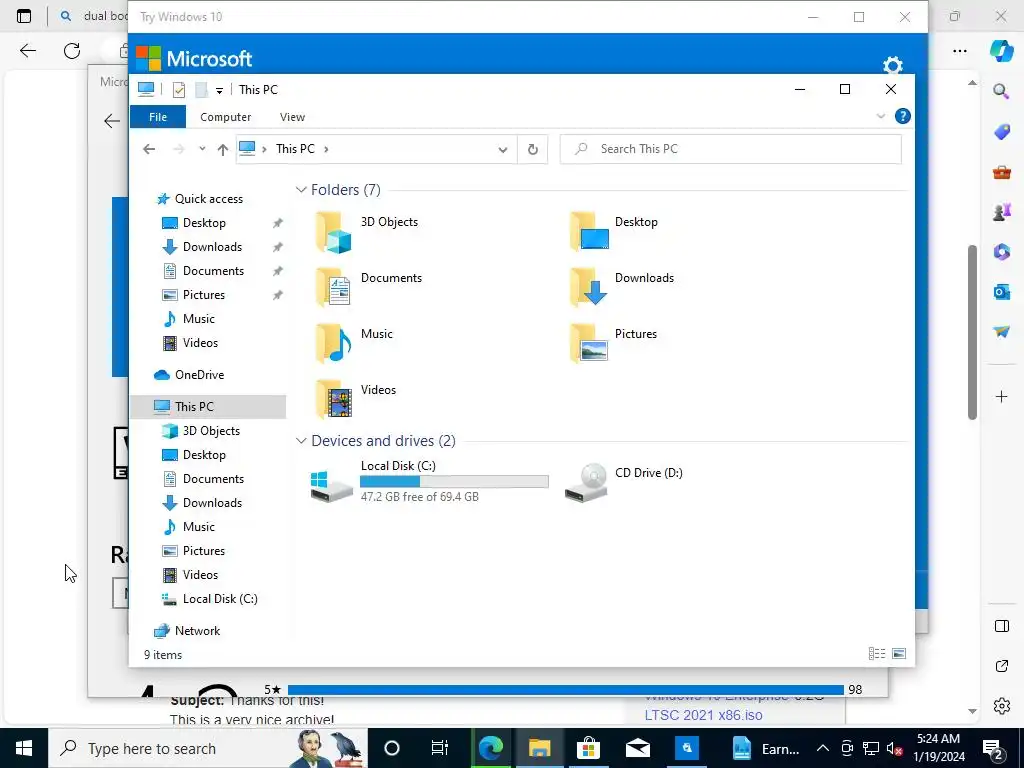Switch to Details view icon in status bar
The image size is (1024, 768).
tap(877, 654)
